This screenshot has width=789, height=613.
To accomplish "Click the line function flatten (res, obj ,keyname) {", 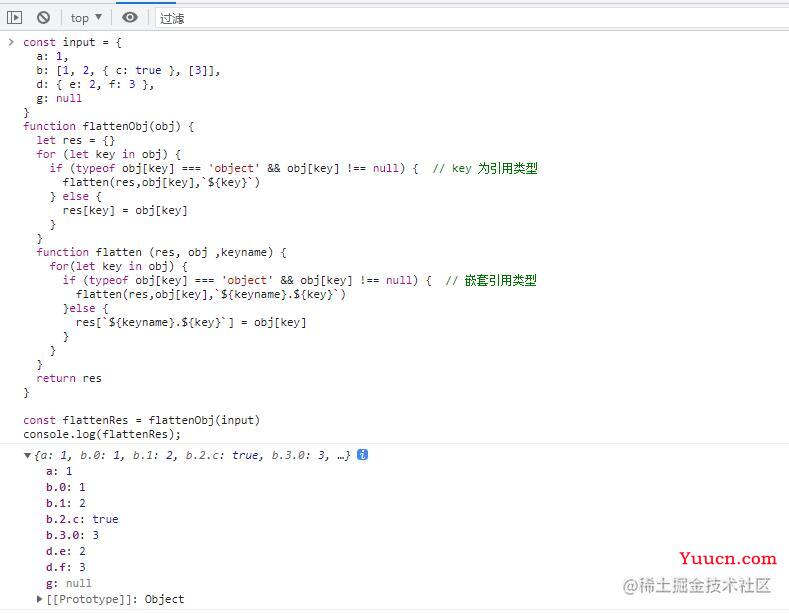I will click(162, 252).
